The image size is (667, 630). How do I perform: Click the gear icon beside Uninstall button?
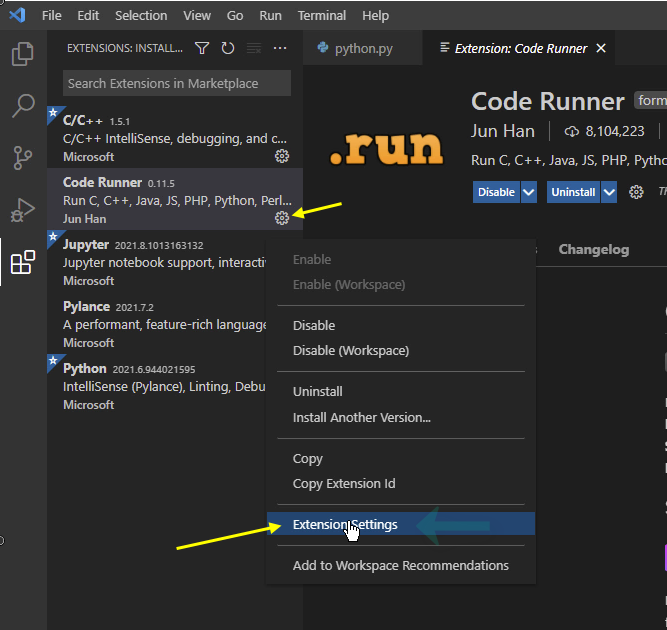click(636, 192)
